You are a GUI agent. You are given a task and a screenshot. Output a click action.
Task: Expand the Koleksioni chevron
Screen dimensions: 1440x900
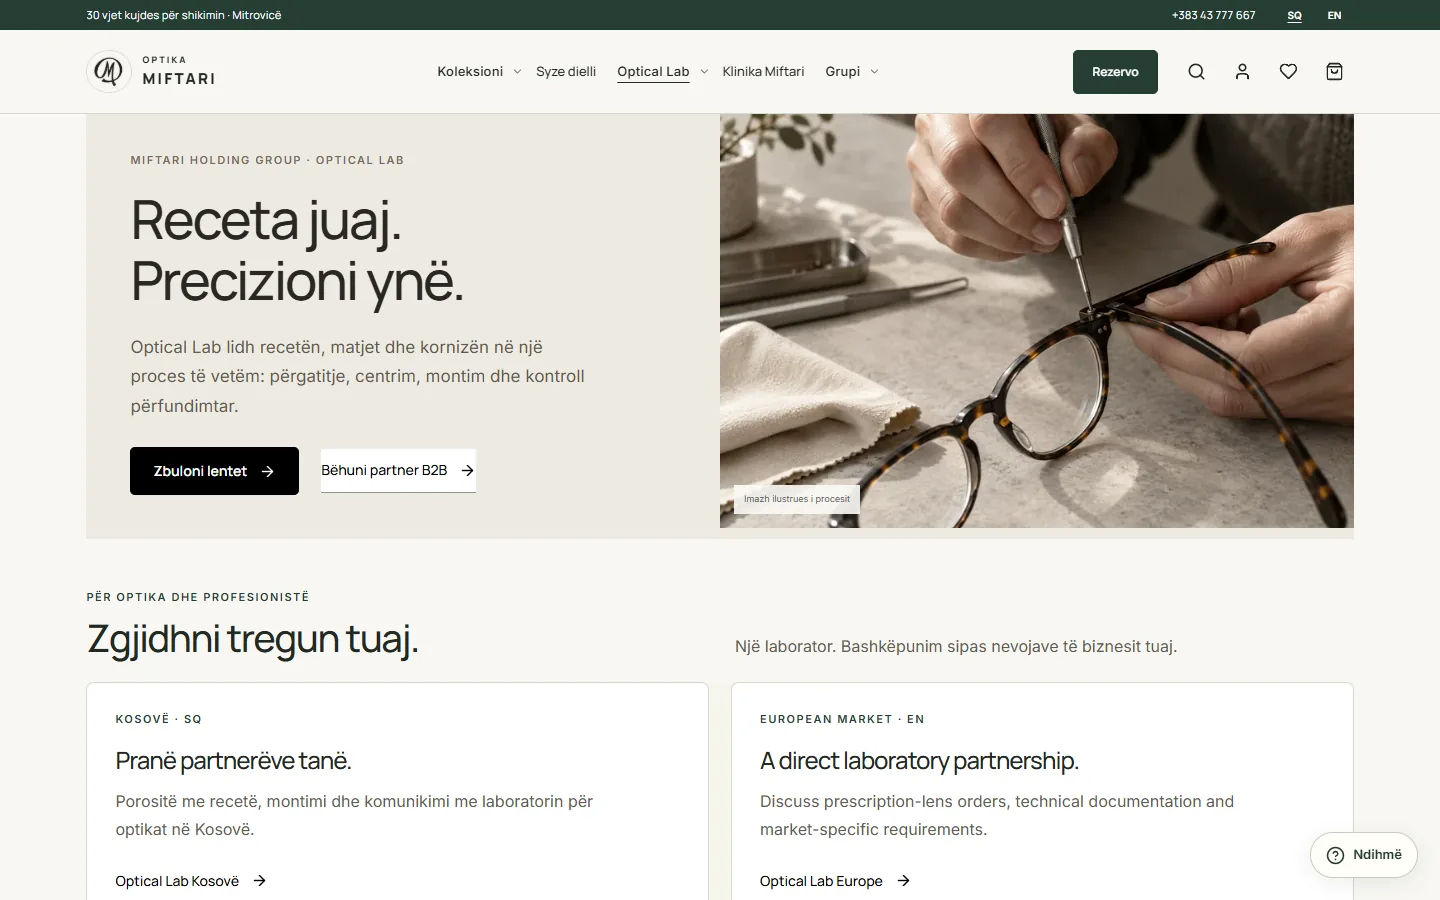(517, 72)
